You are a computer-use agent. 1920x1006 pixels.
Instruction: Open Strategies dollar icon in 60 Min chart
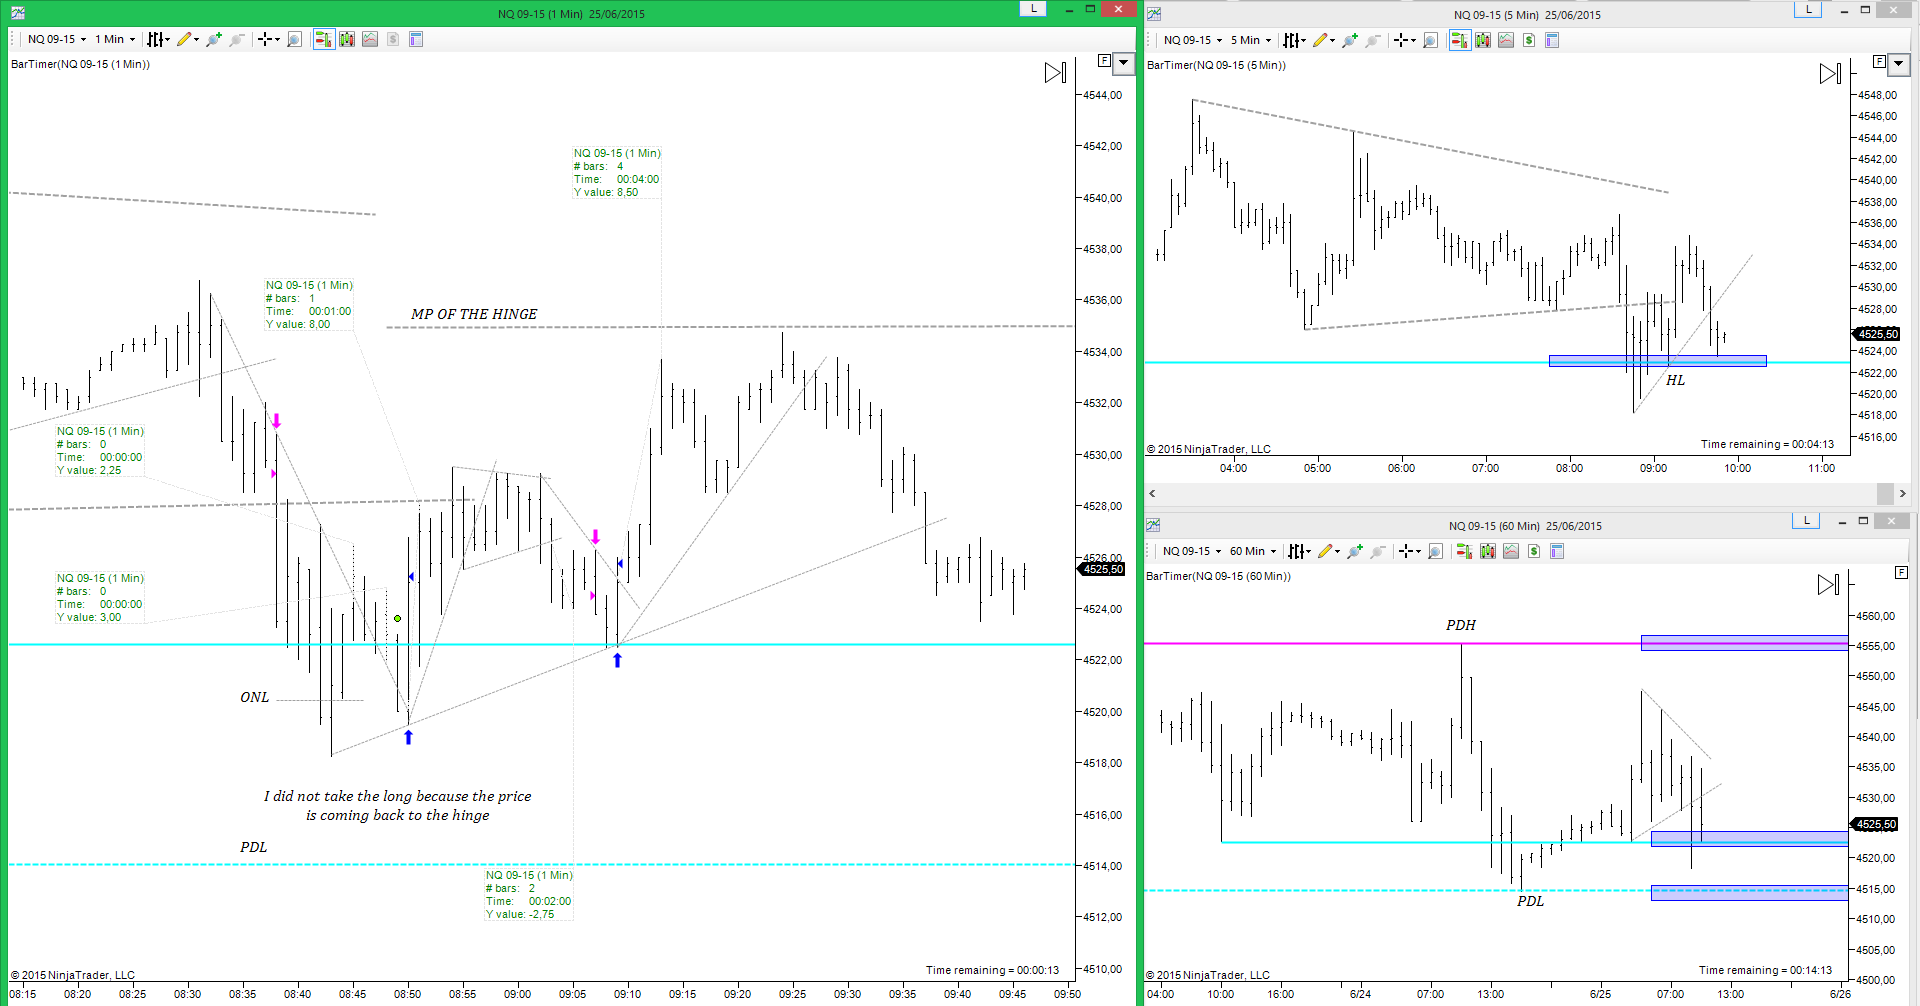tap(1534, 551)
